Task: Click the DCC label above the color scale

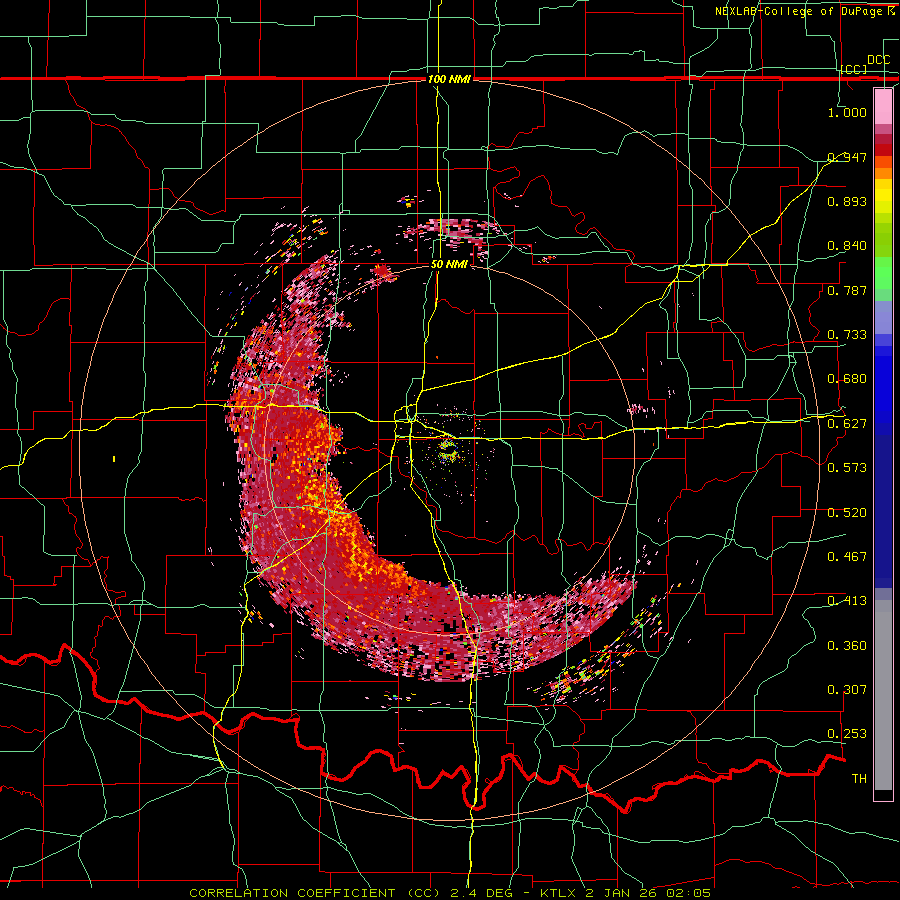Action: point(879,60)
